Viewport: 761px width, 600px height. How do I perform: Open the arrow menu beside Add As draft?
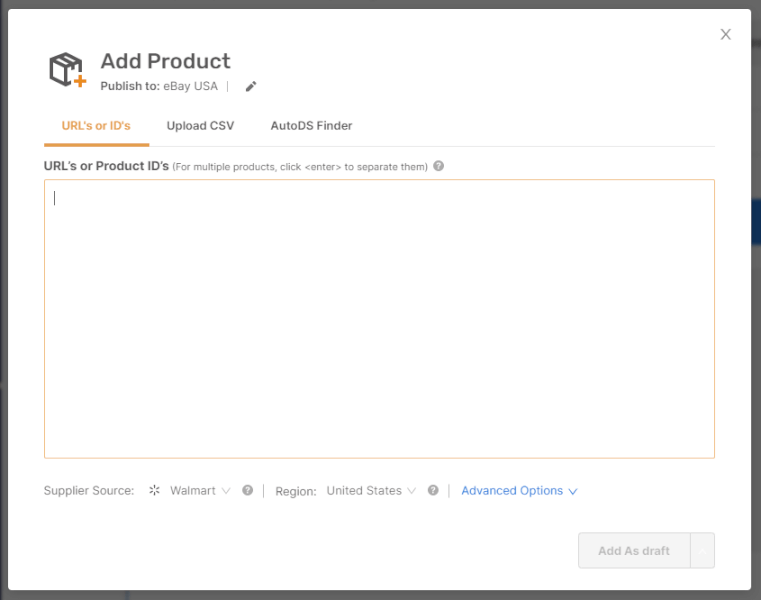[702, 550]
